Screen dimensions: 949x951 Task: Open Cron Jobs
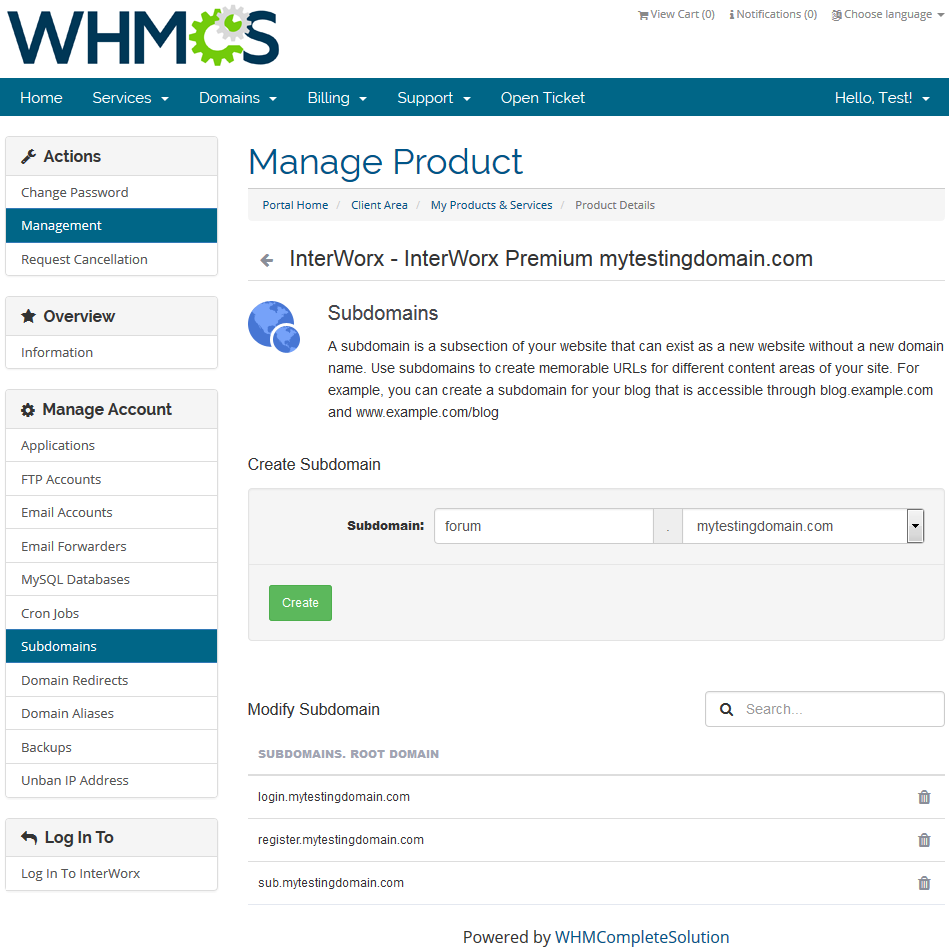[x=112, y=613]
